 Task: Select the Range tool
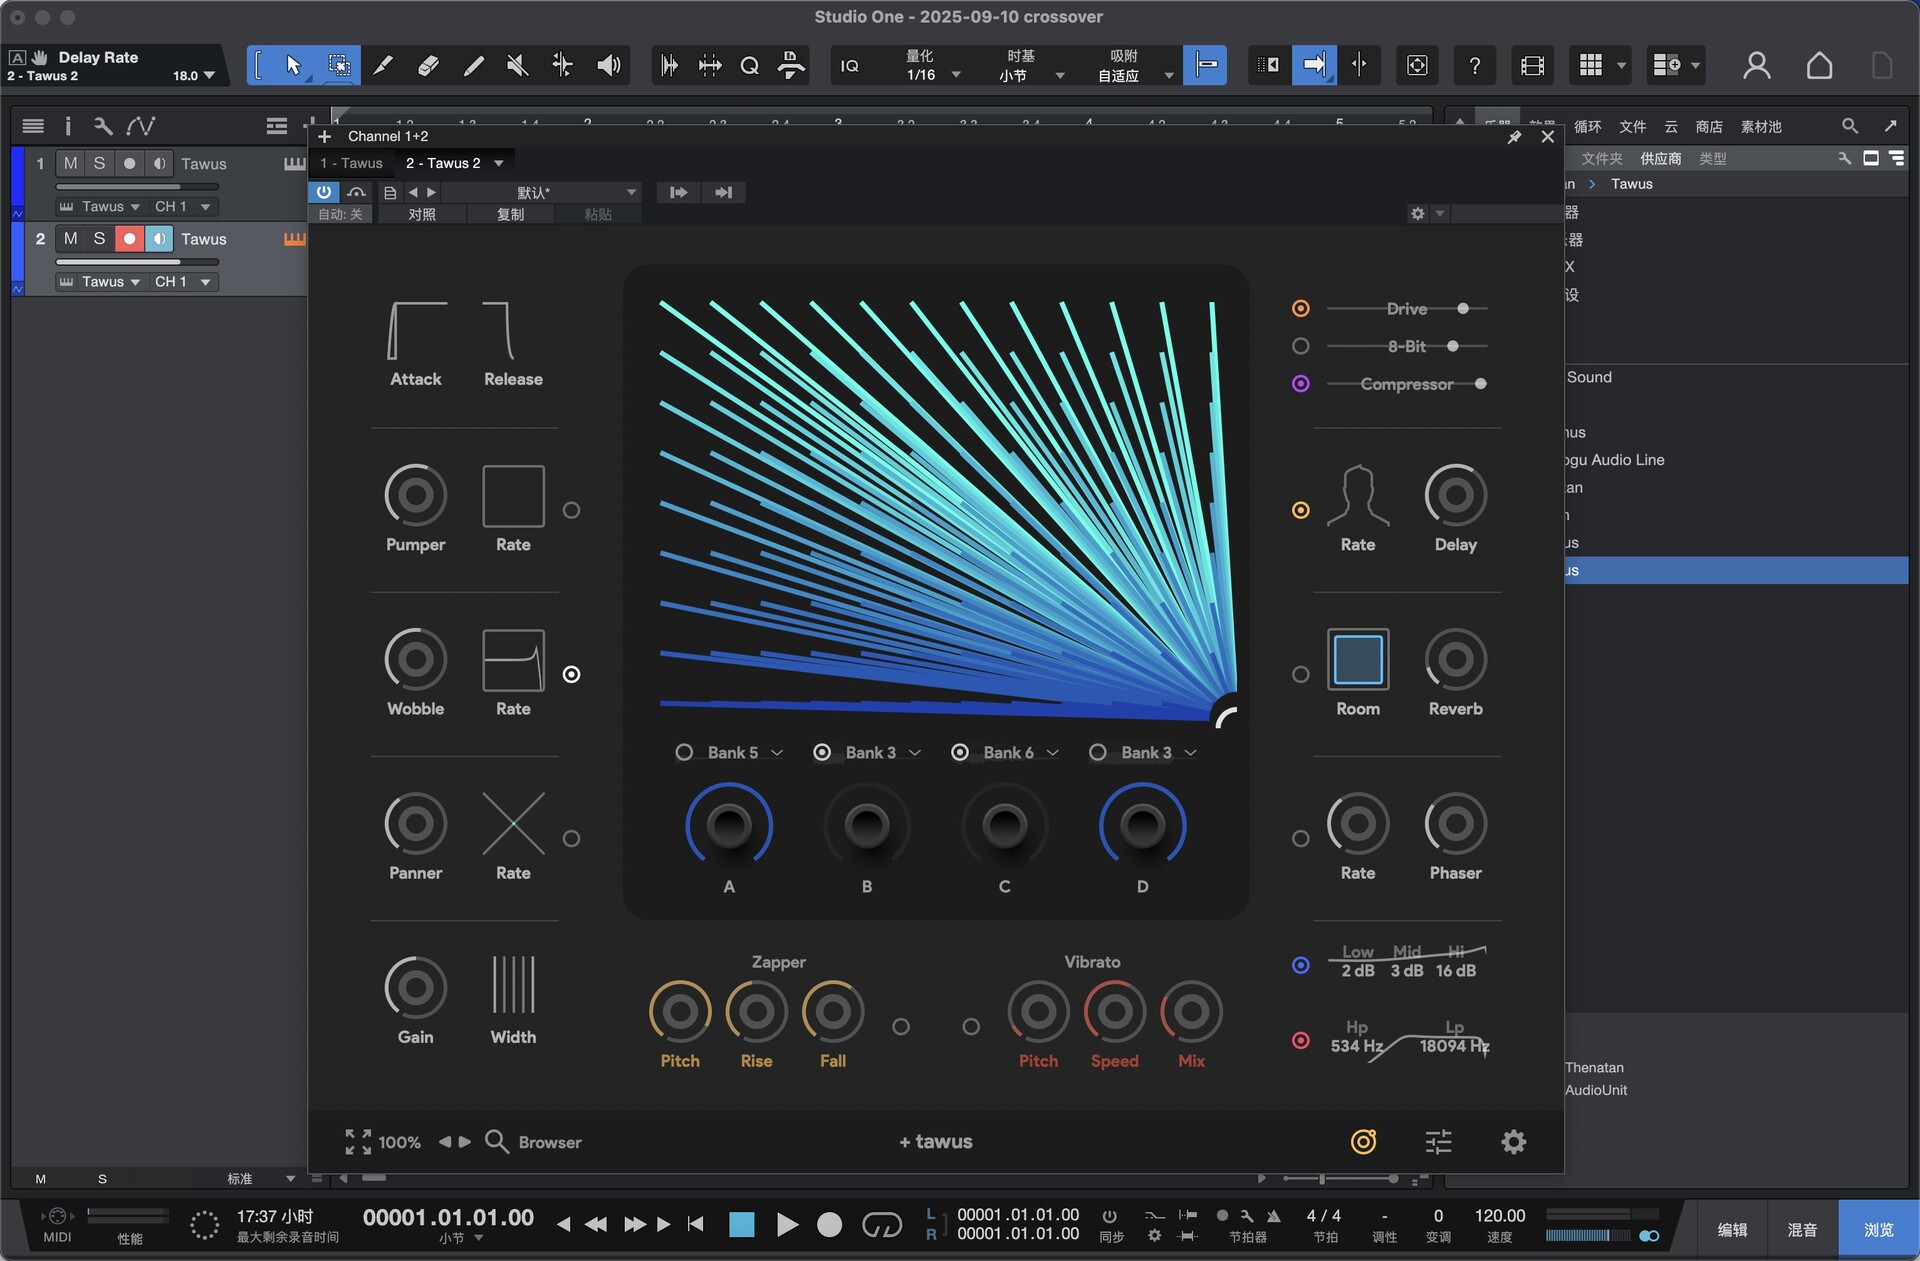pyautogui.click(x=339, y=66)
